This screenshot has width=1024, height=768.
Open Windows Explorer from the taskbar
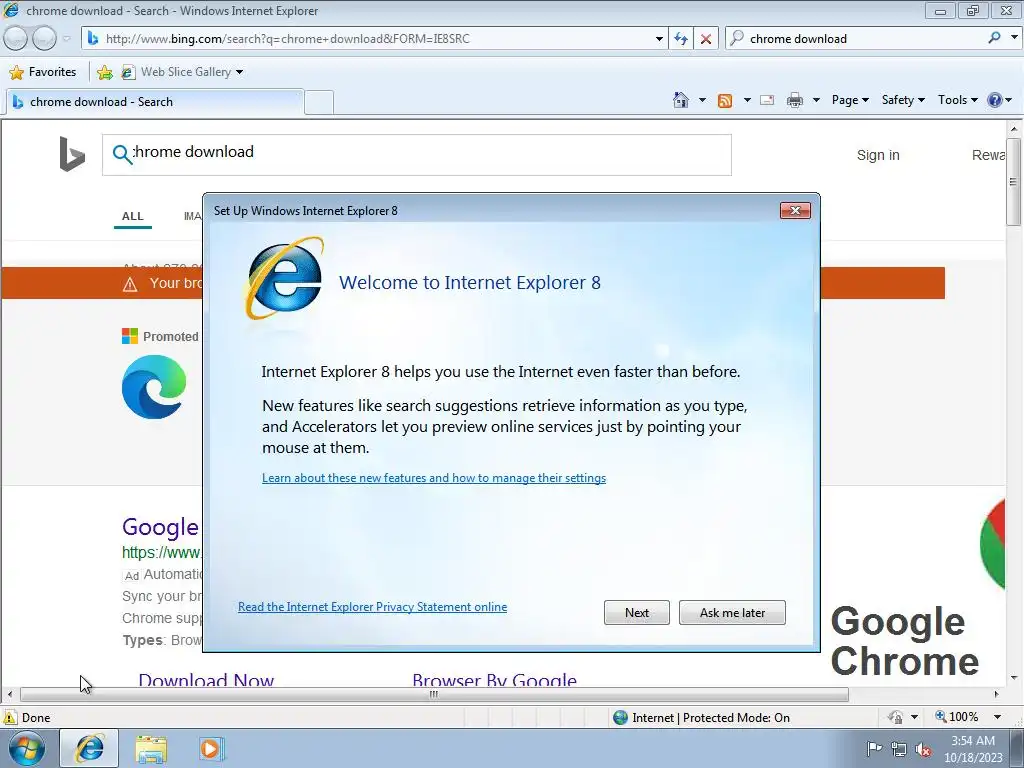[151, 749]
